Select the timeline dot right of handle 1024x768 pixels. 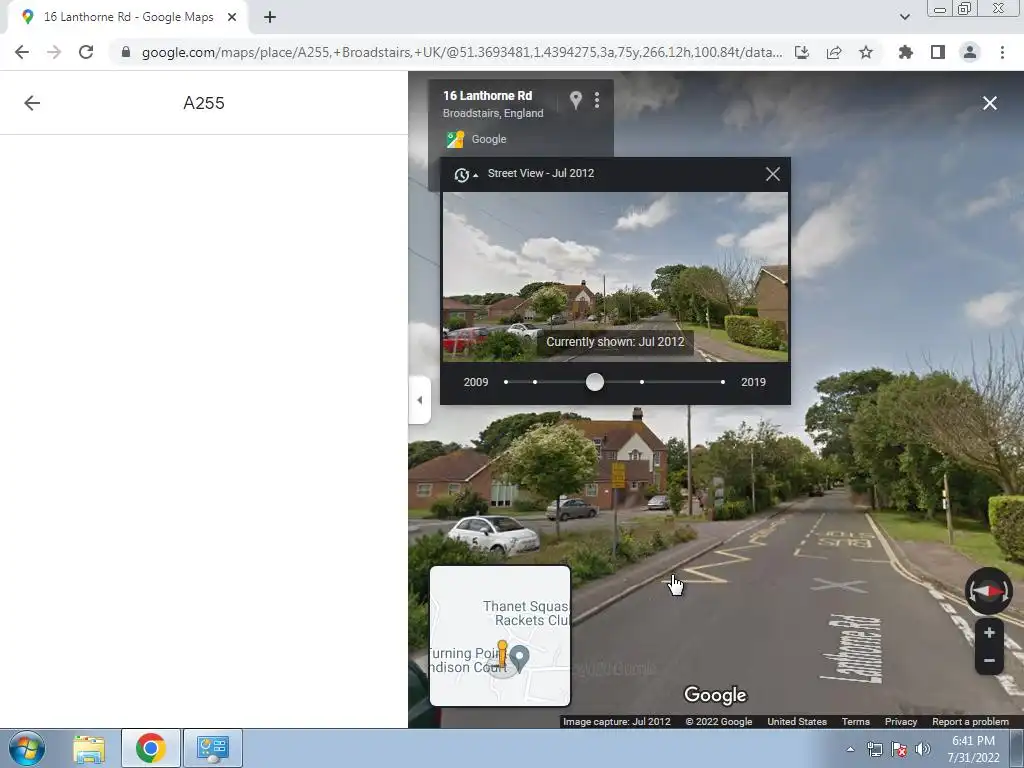click(642, 382)
